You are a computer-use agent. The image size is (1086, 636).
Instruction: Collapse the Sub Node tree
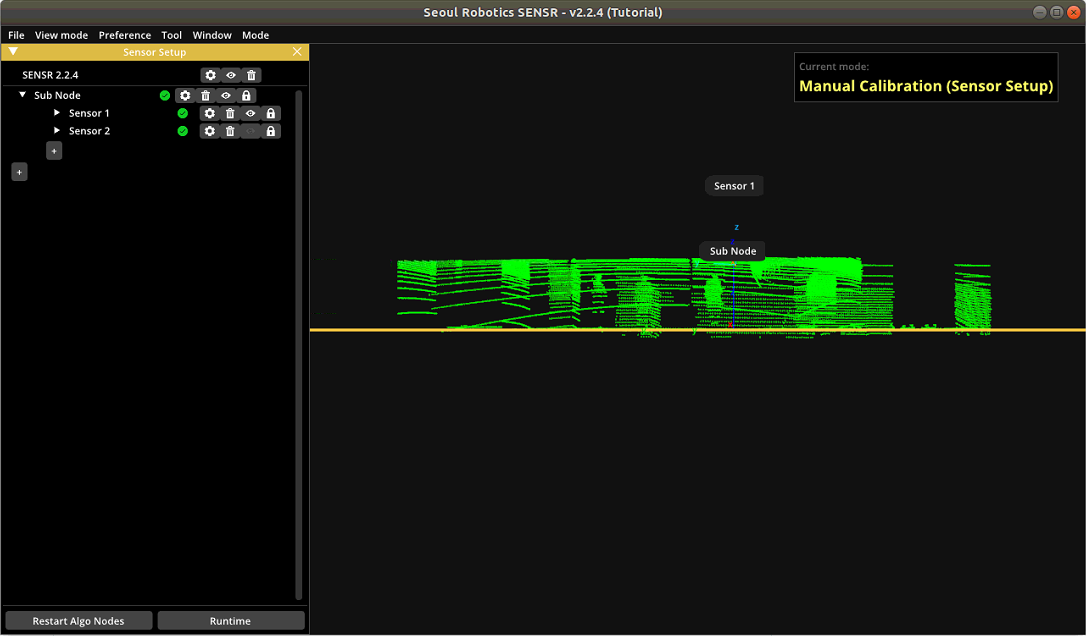click(x=22, y=95)
